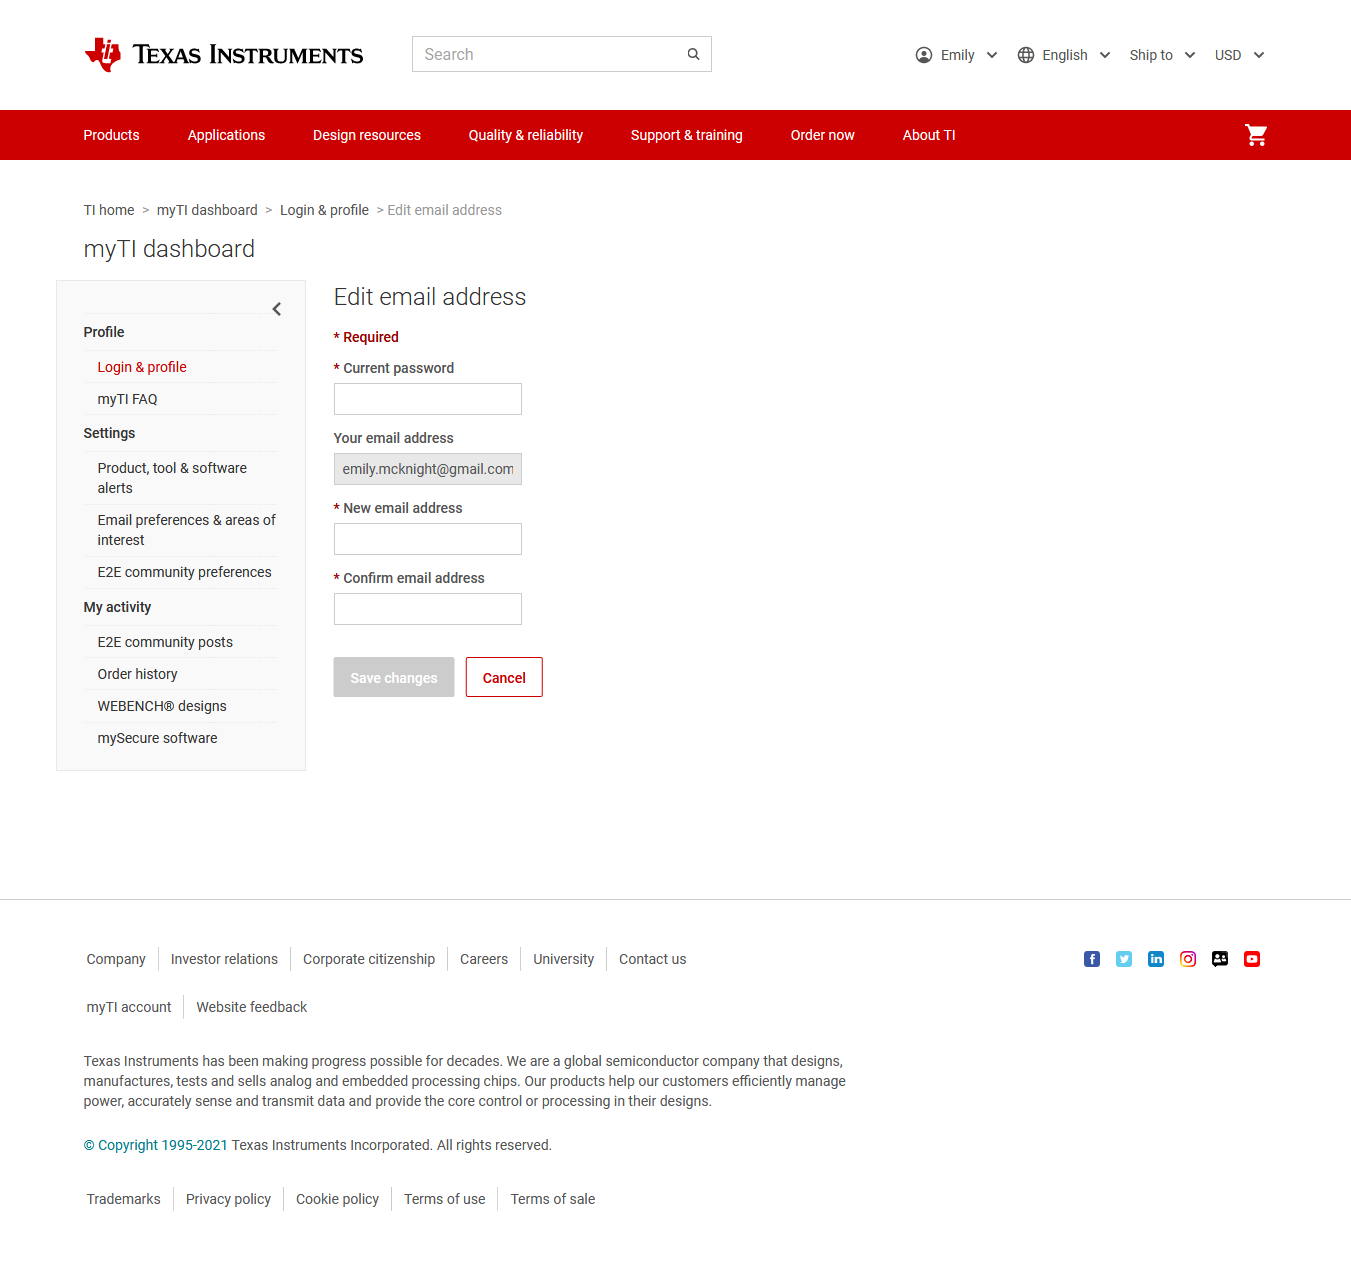Expand the Emily account dropdown
The width and height of the screenshot is (1351, 1283).
tap(956, 55)
